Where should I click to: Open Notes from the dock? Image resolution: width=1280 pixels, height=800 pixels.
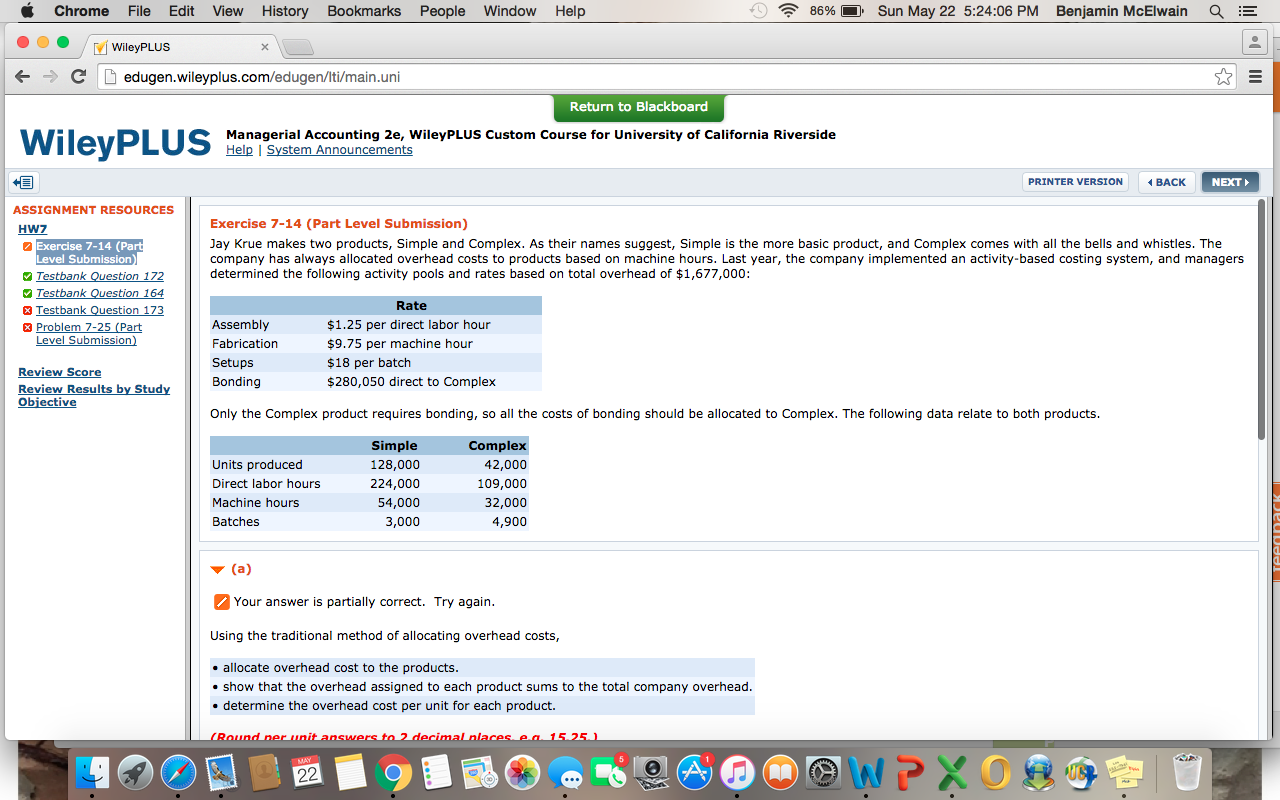click(x=351, y=772)
